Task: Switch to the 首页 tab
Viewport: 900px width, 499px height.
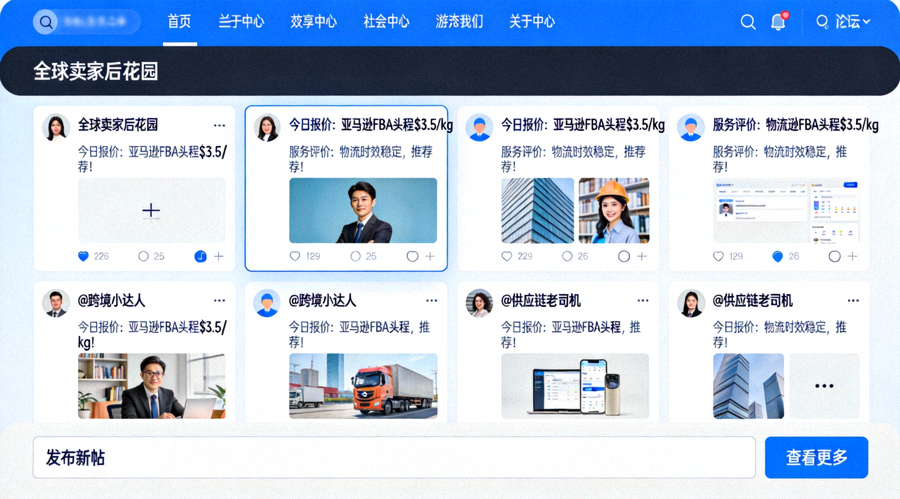Action: (179, 22)
